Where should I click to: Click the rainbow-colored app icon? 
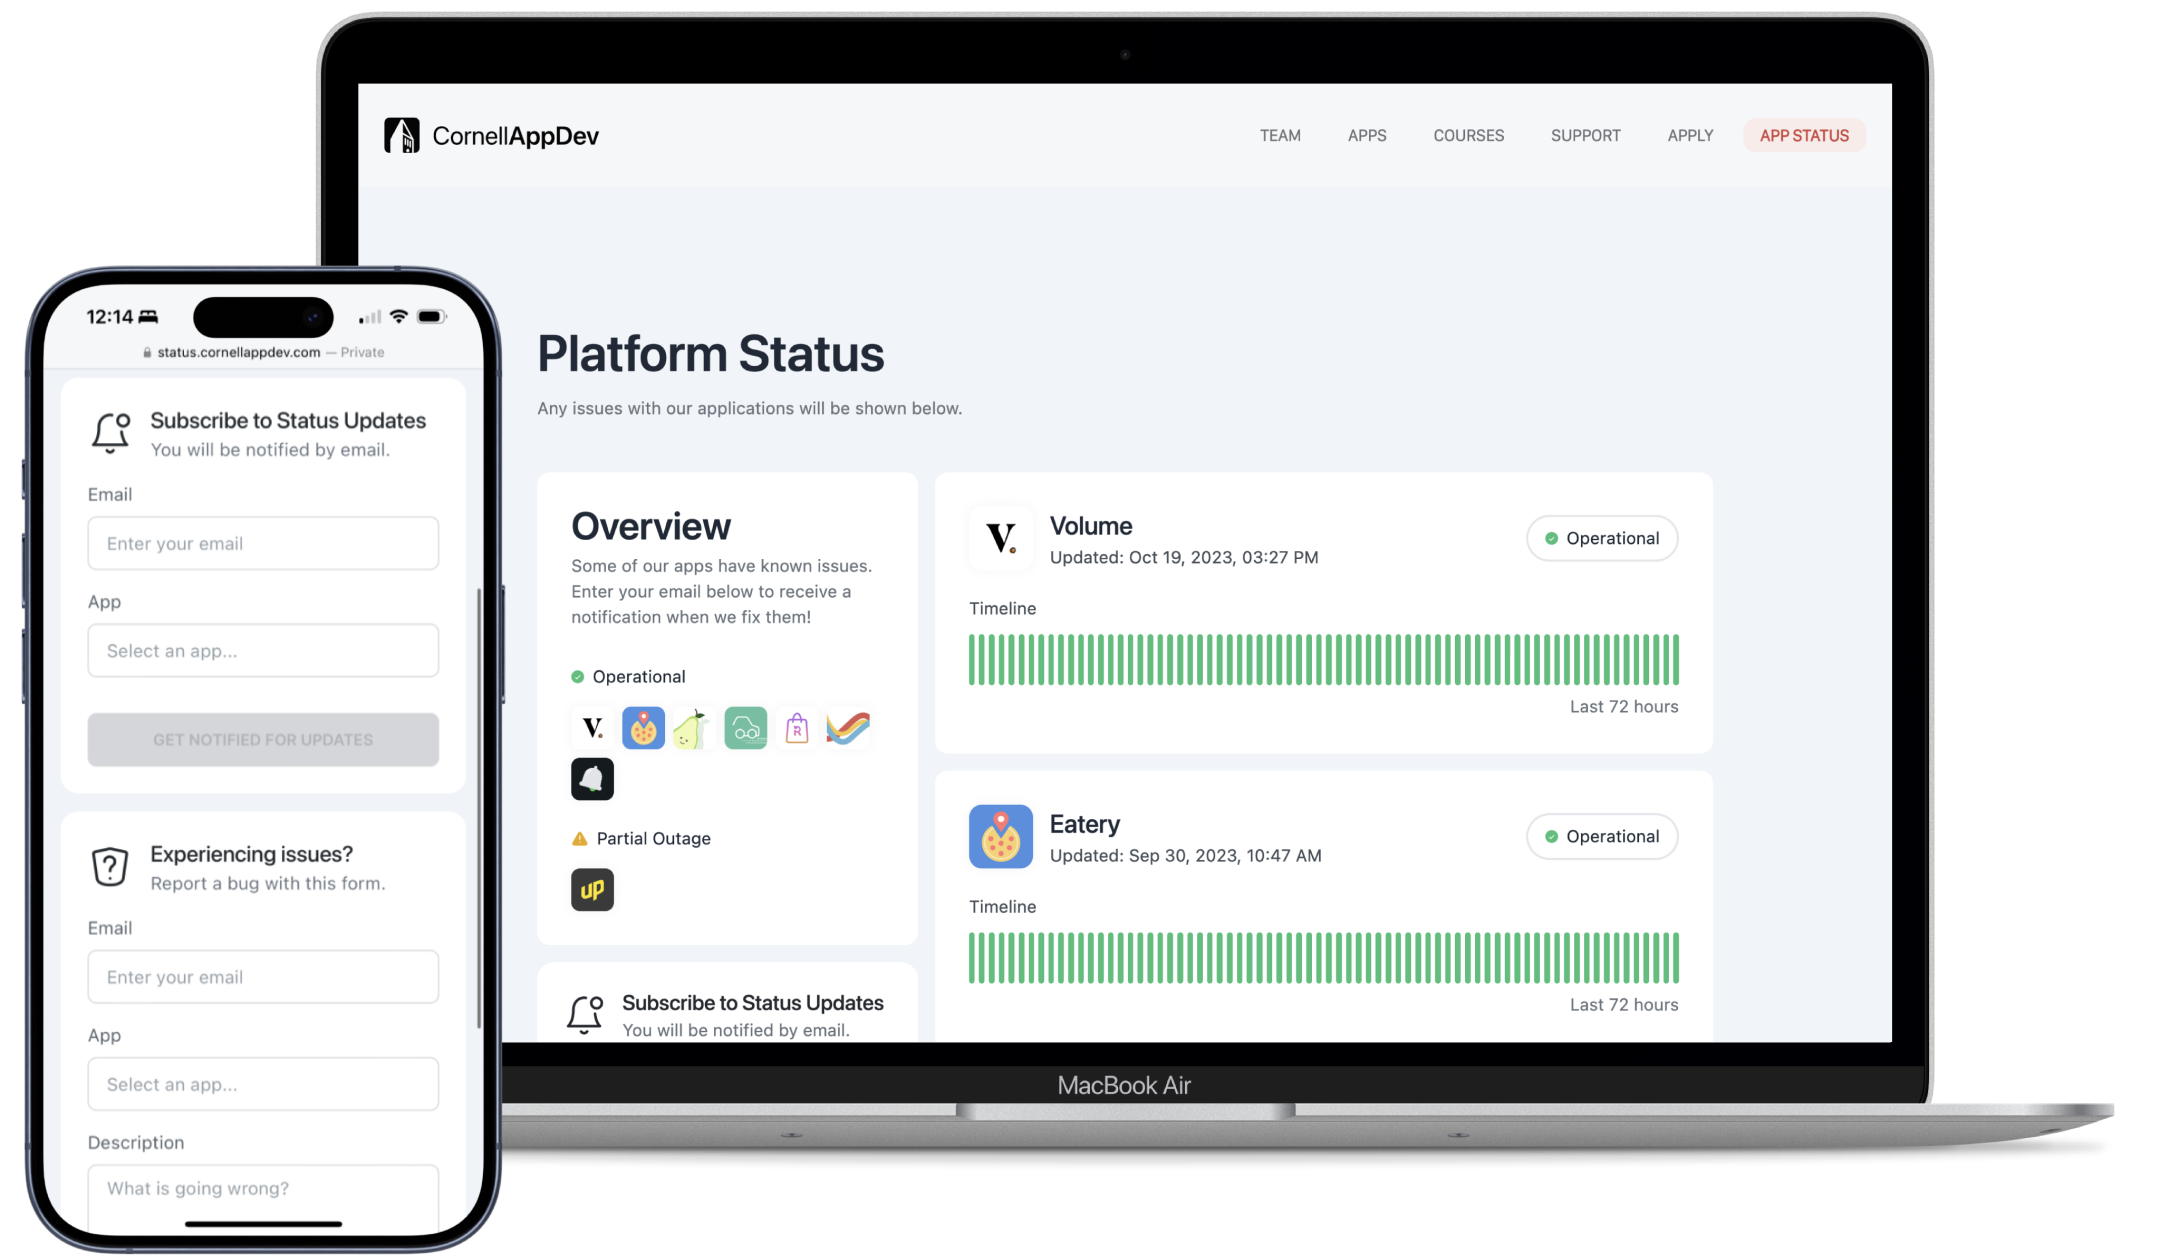coord(847,729)
